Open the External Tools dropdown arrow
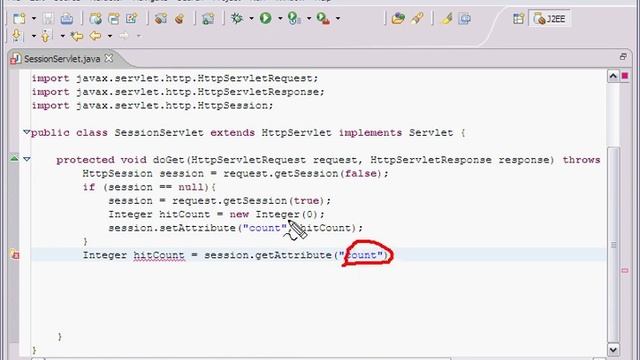Viewport: 640px width, 360px height. point(338,18)
